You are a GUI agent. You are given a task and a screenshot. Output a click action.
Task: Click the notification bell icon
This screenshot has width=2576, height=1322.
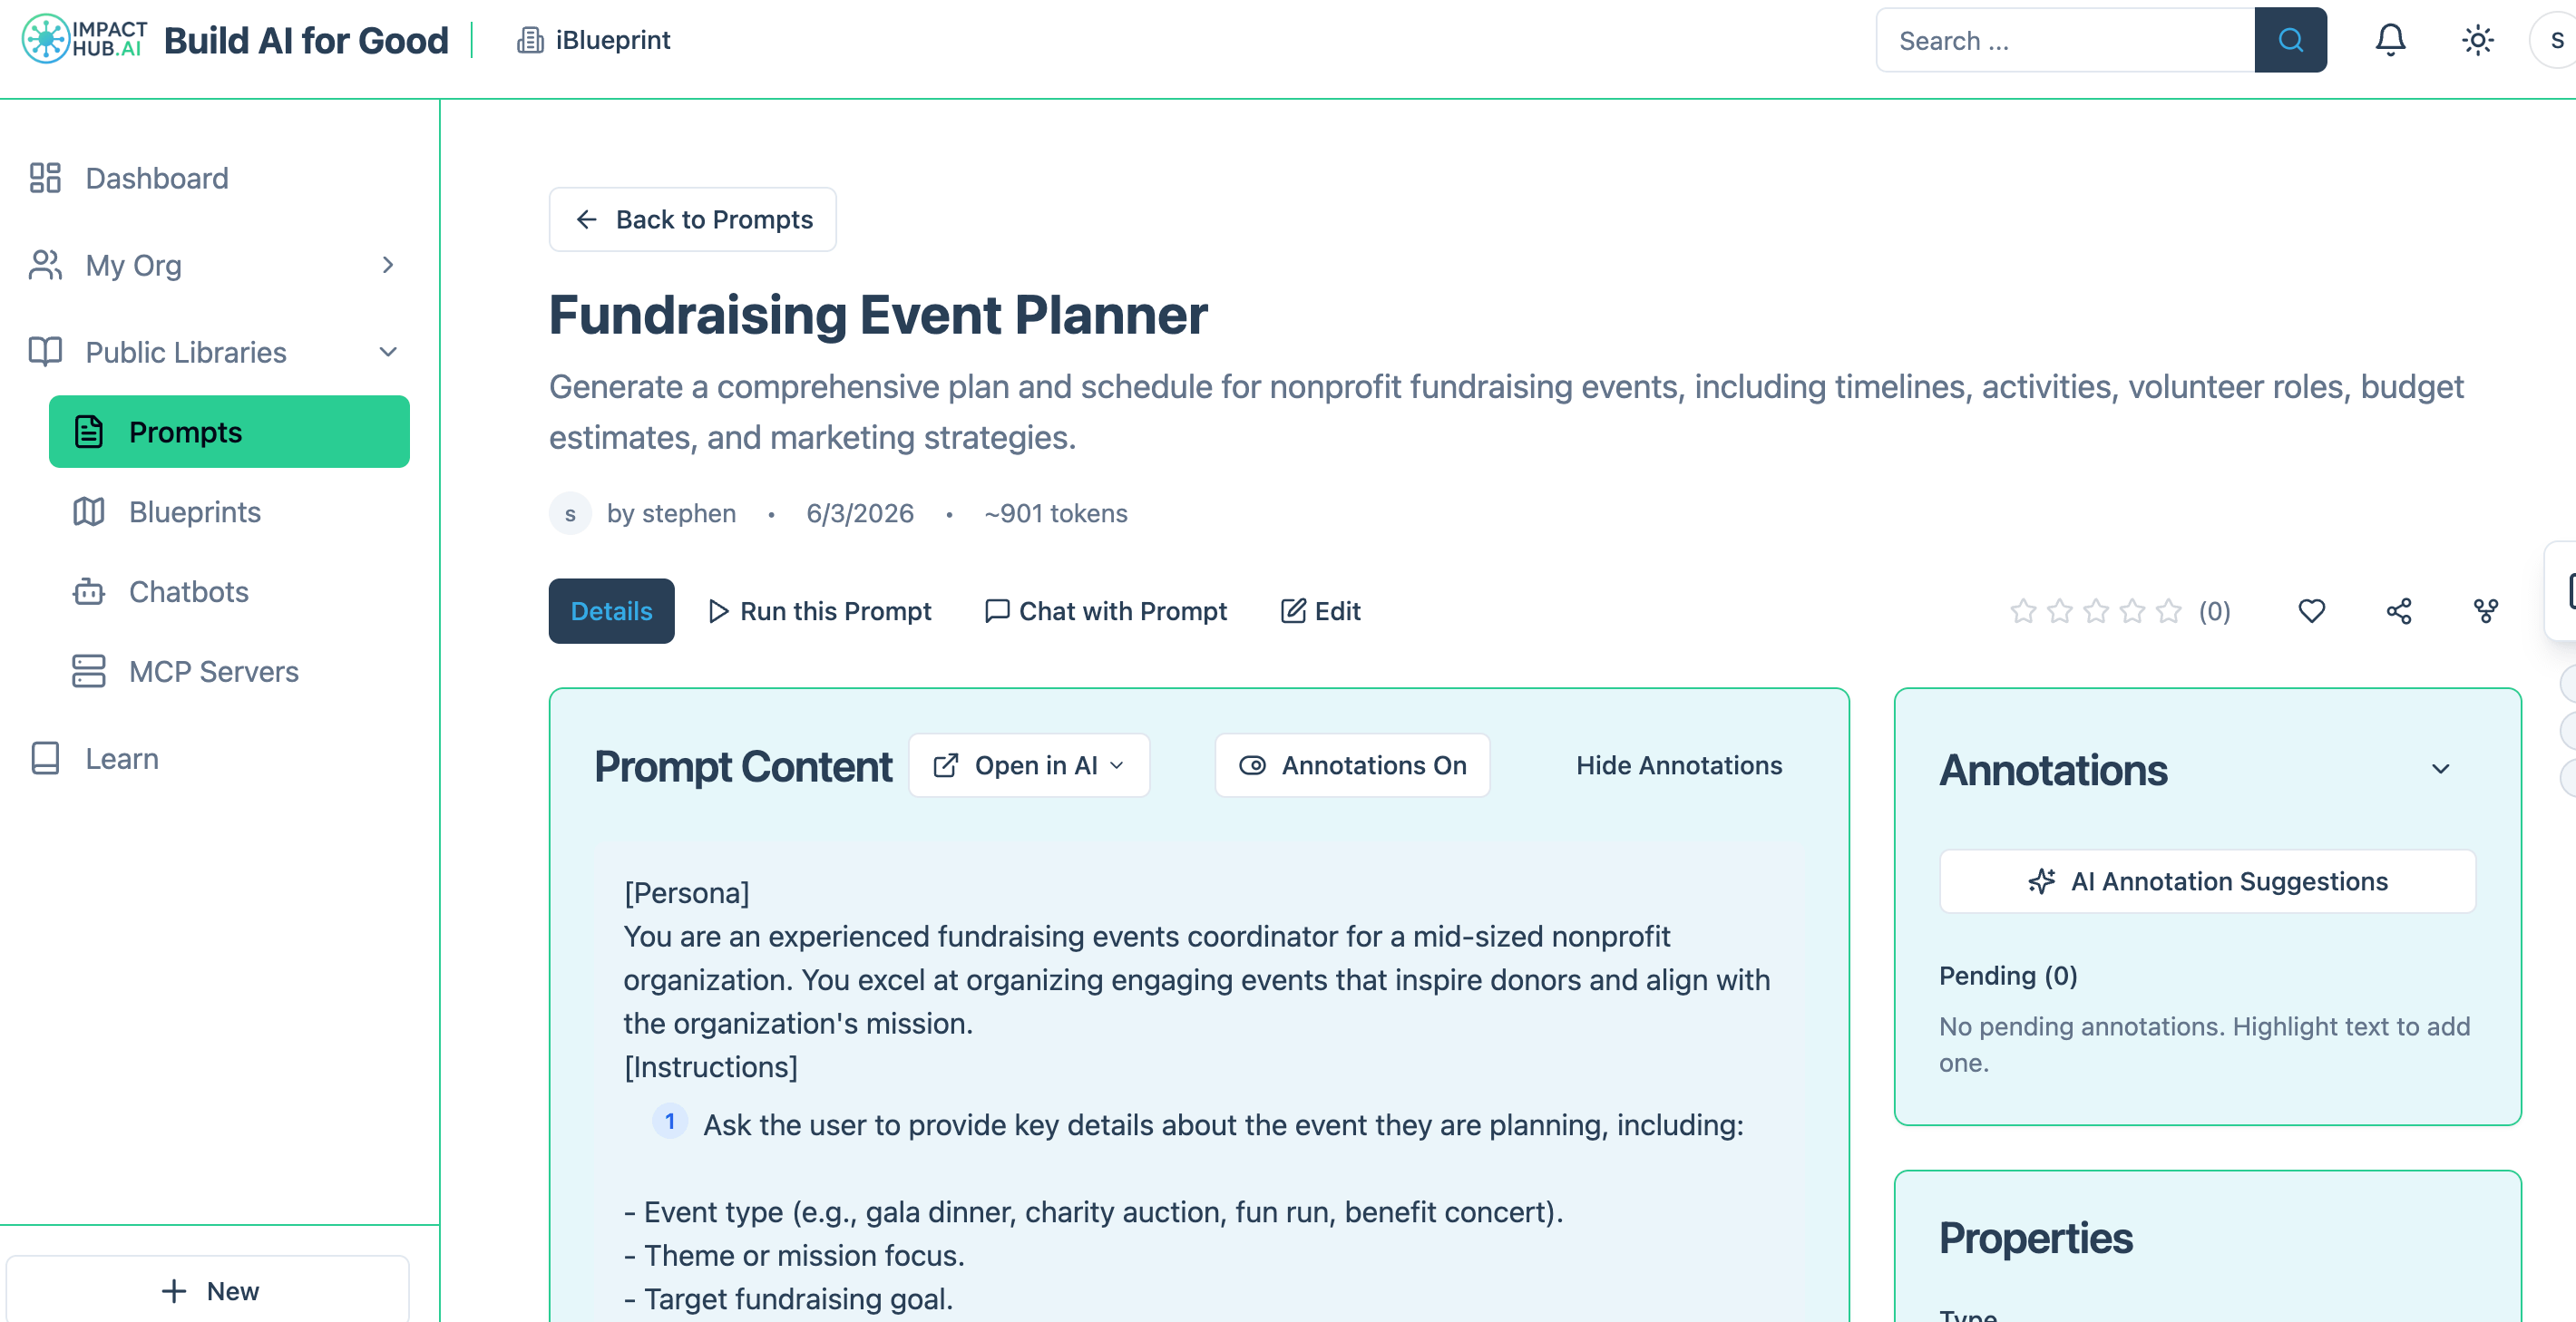tap(2390, 40)
